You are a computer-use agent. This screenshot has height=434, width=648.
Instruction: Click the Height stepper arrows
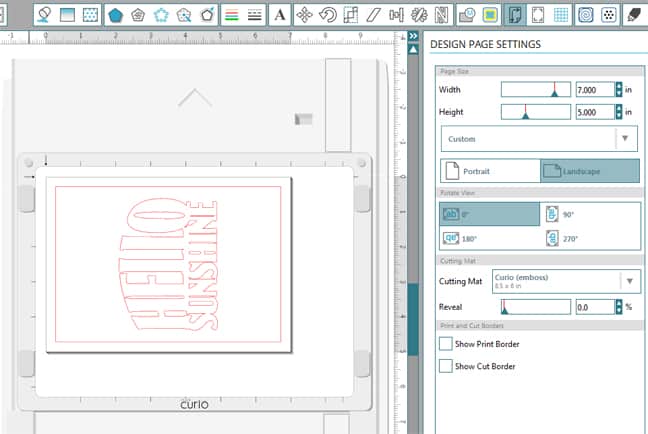click(619, 112)
